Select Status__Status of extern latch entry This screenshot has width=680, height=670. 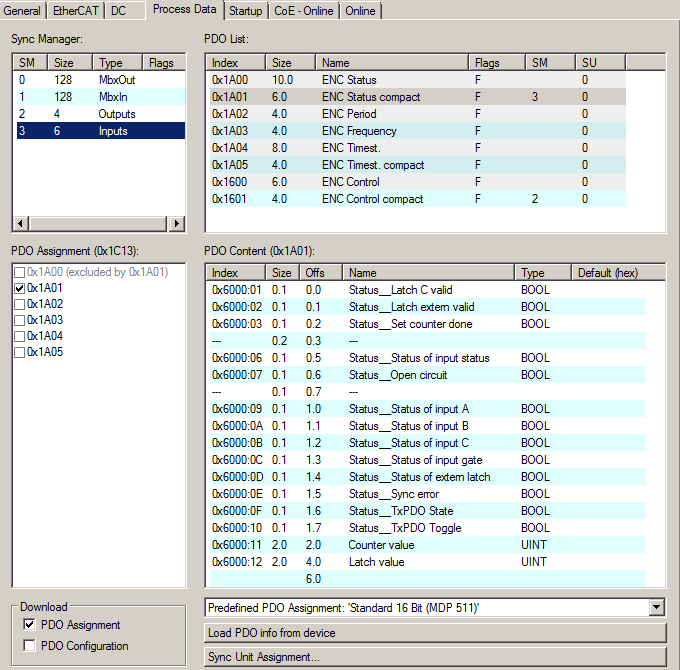(428, 477)
